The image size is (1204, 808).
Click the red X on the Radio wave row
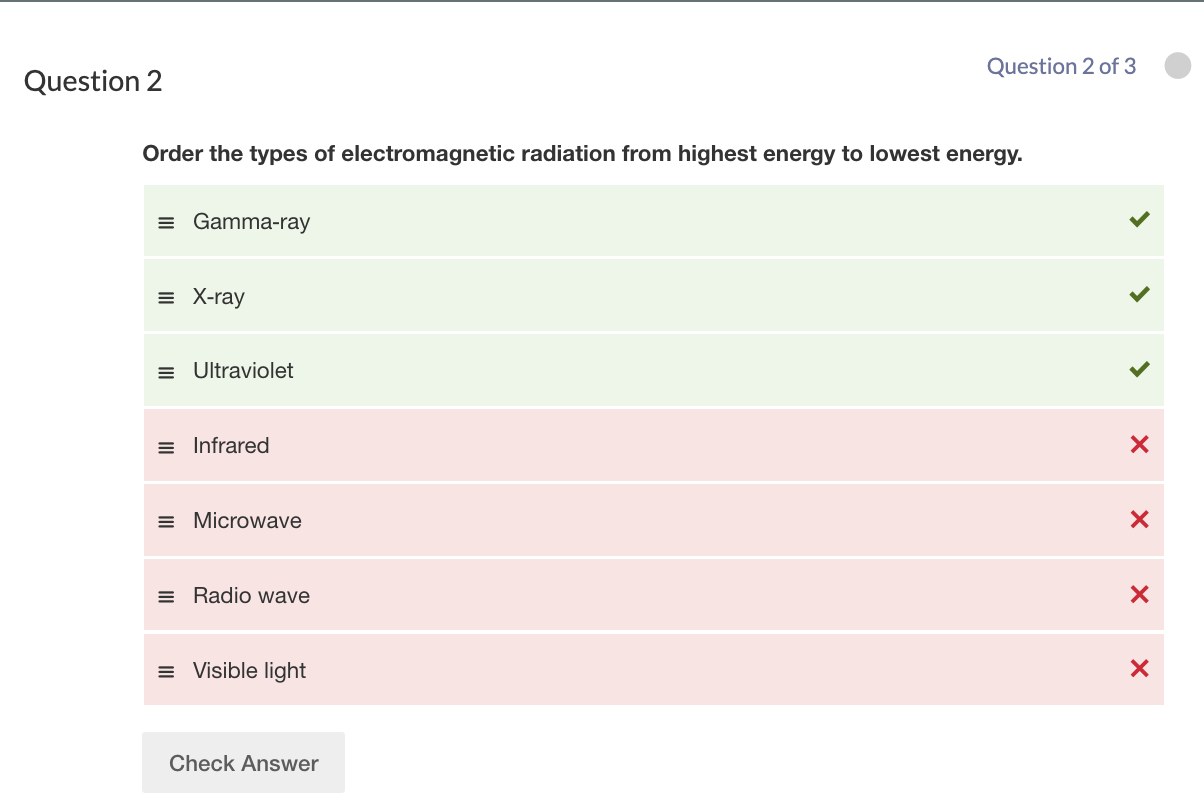tap(1139, 594)
